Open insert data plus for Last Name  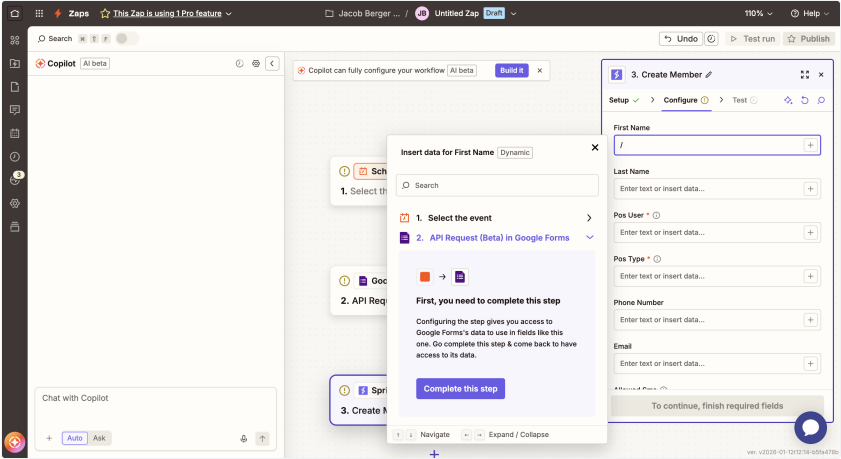(810, 189)
